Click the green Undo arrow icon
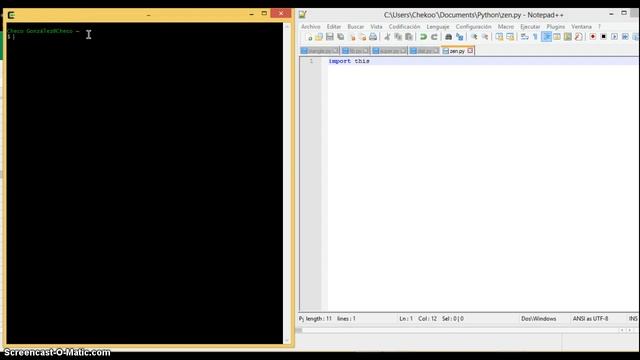The height and width of the screenshot is (360, 640). 423,37
